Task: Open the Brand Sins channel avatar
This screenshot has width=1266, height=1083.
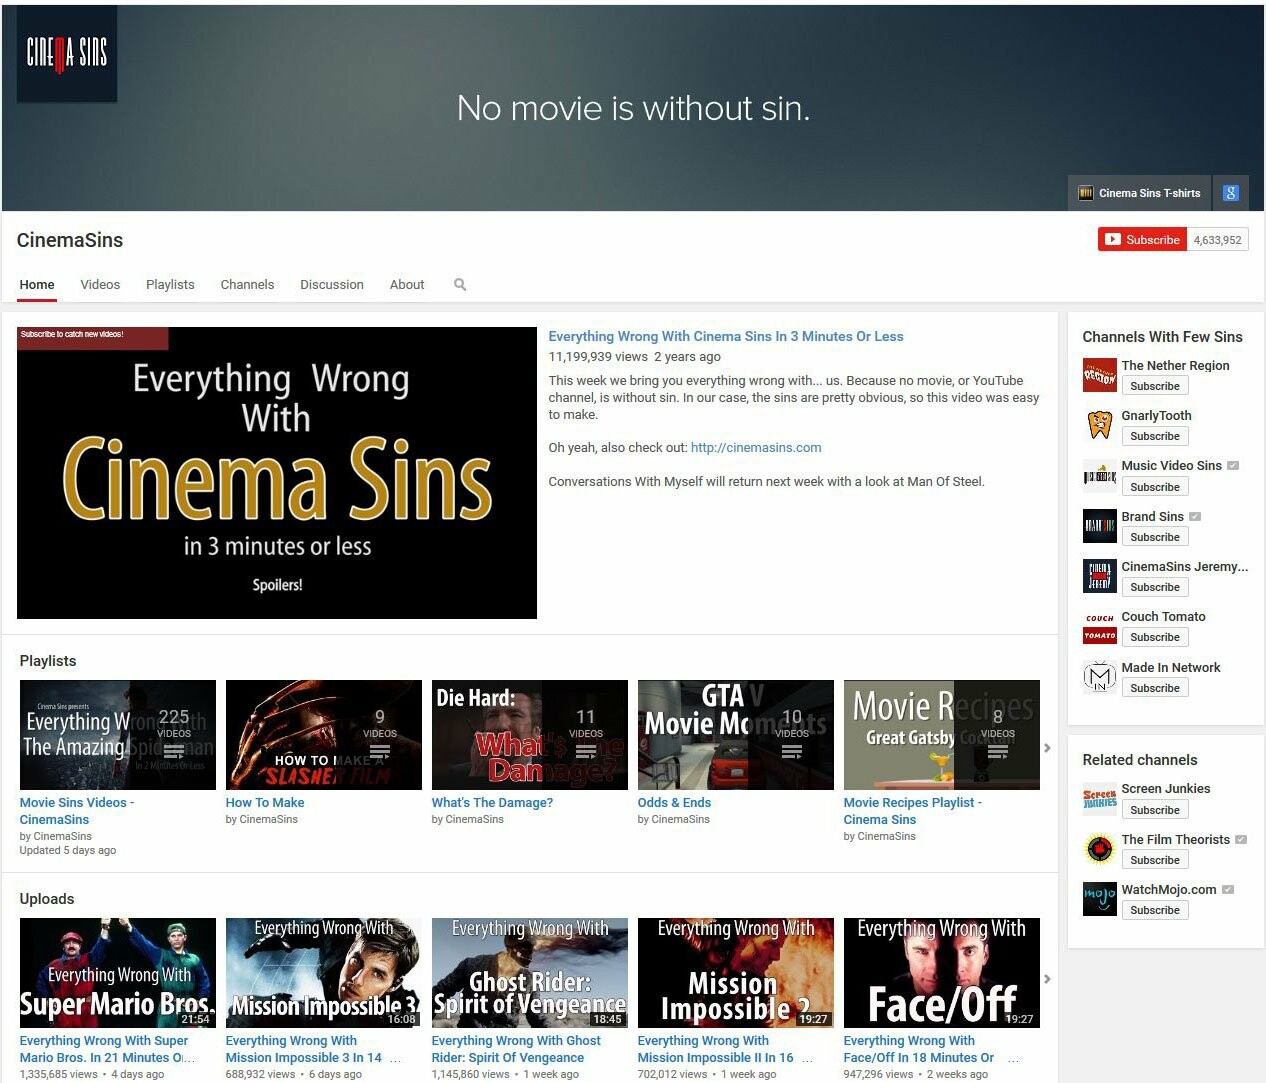Action: pos(1100,526)
